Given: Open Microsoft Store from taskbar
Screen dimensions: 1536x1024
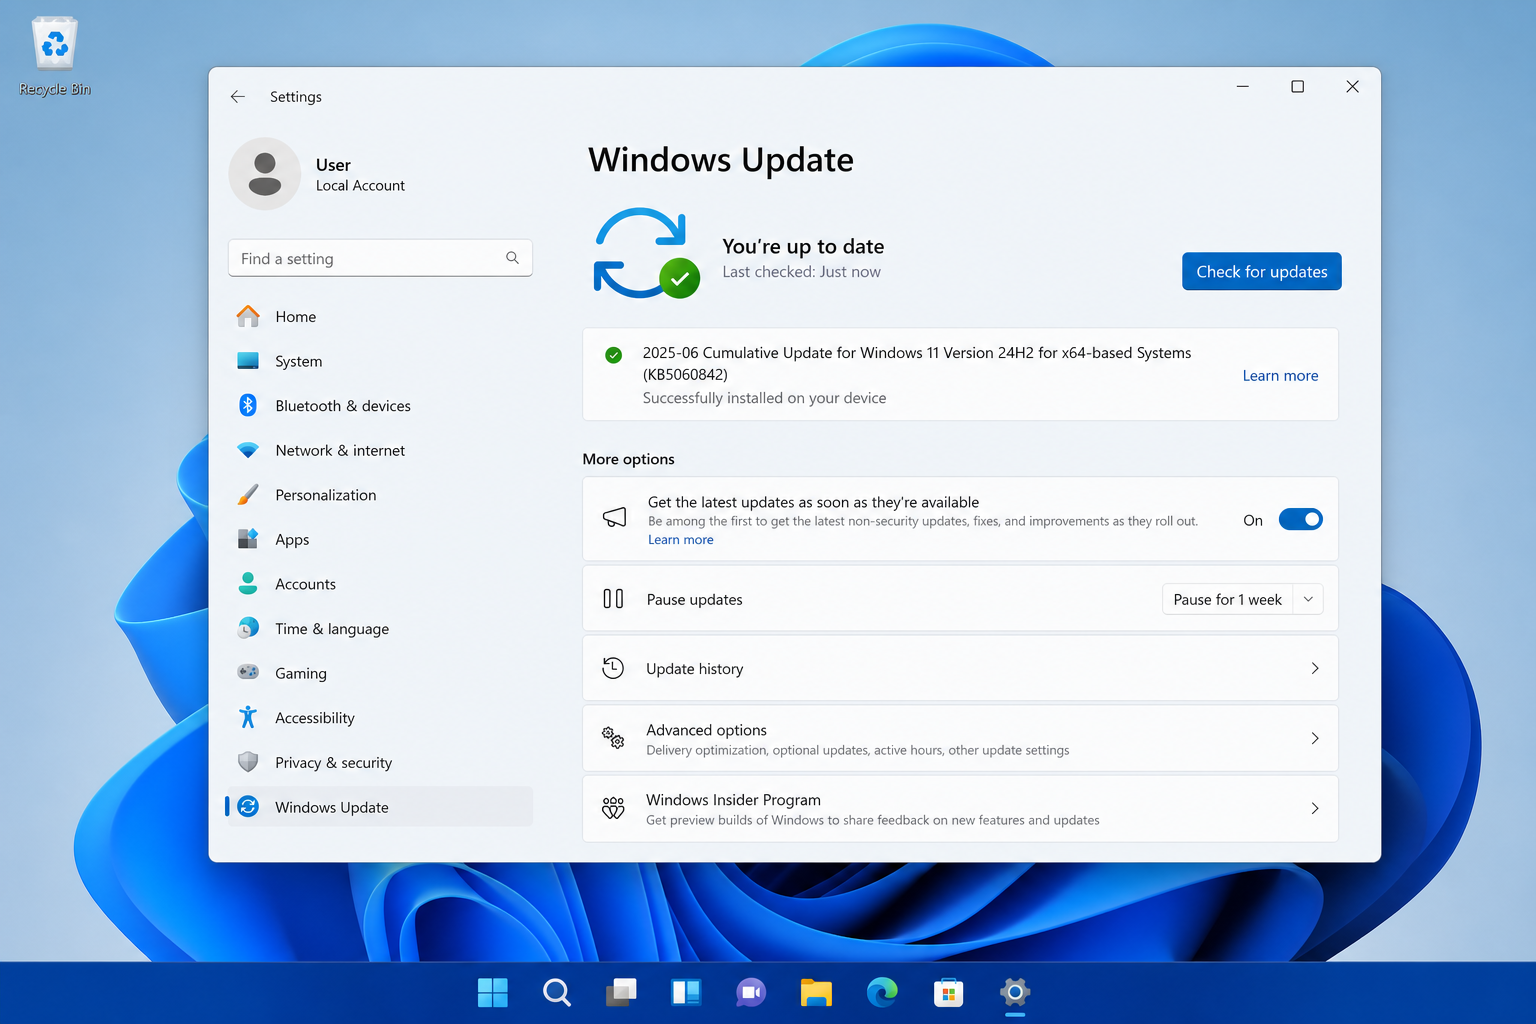Looking at the screenshot, I should (948, 992).
